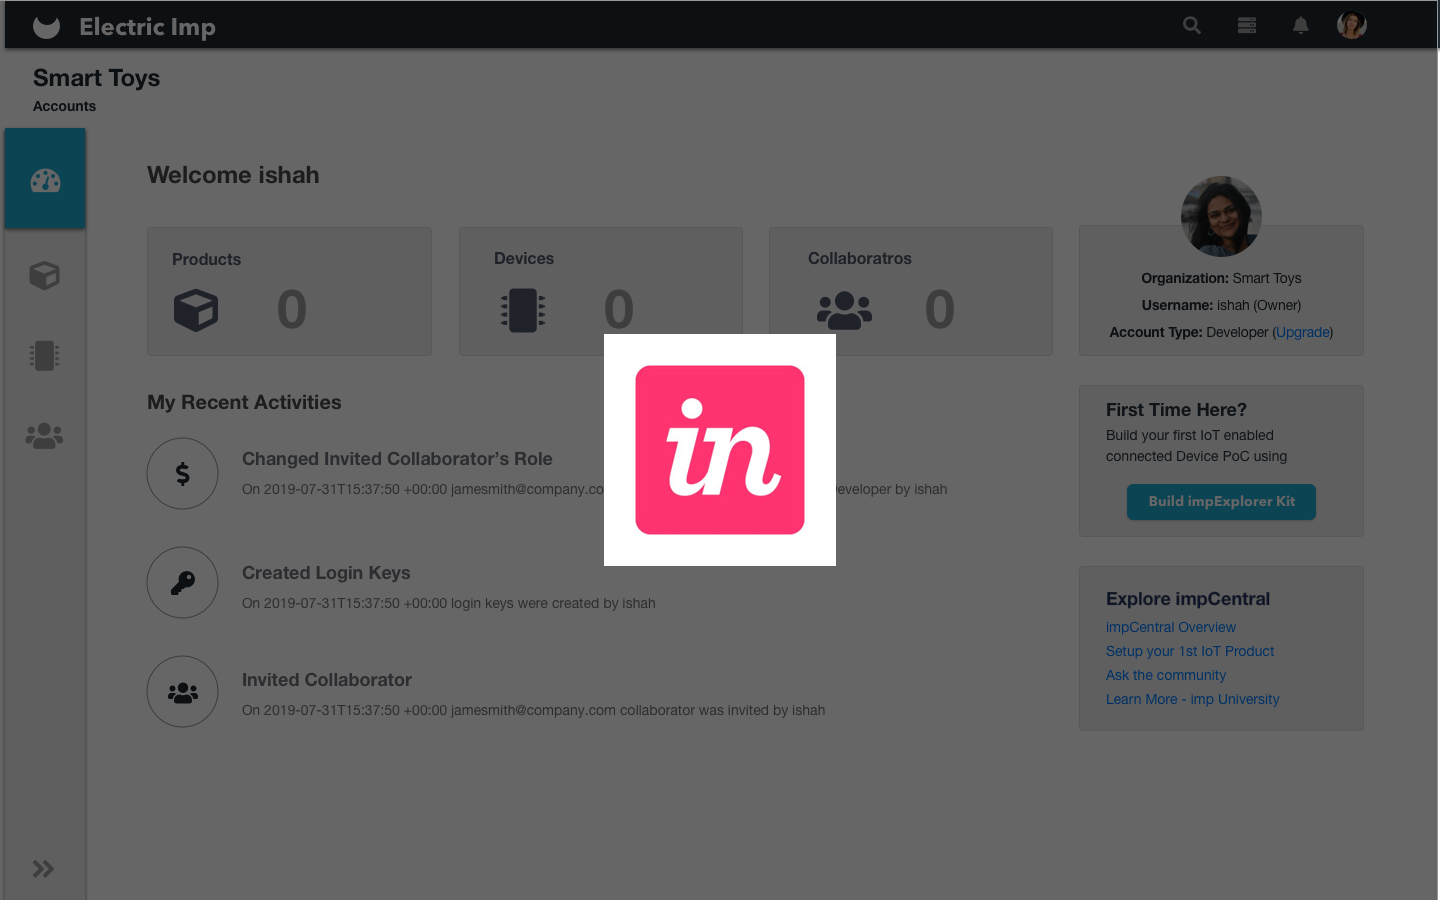1440x900 pixels.
Task: Click the search magnifier icon
Action: click(x=1191, y=26)
